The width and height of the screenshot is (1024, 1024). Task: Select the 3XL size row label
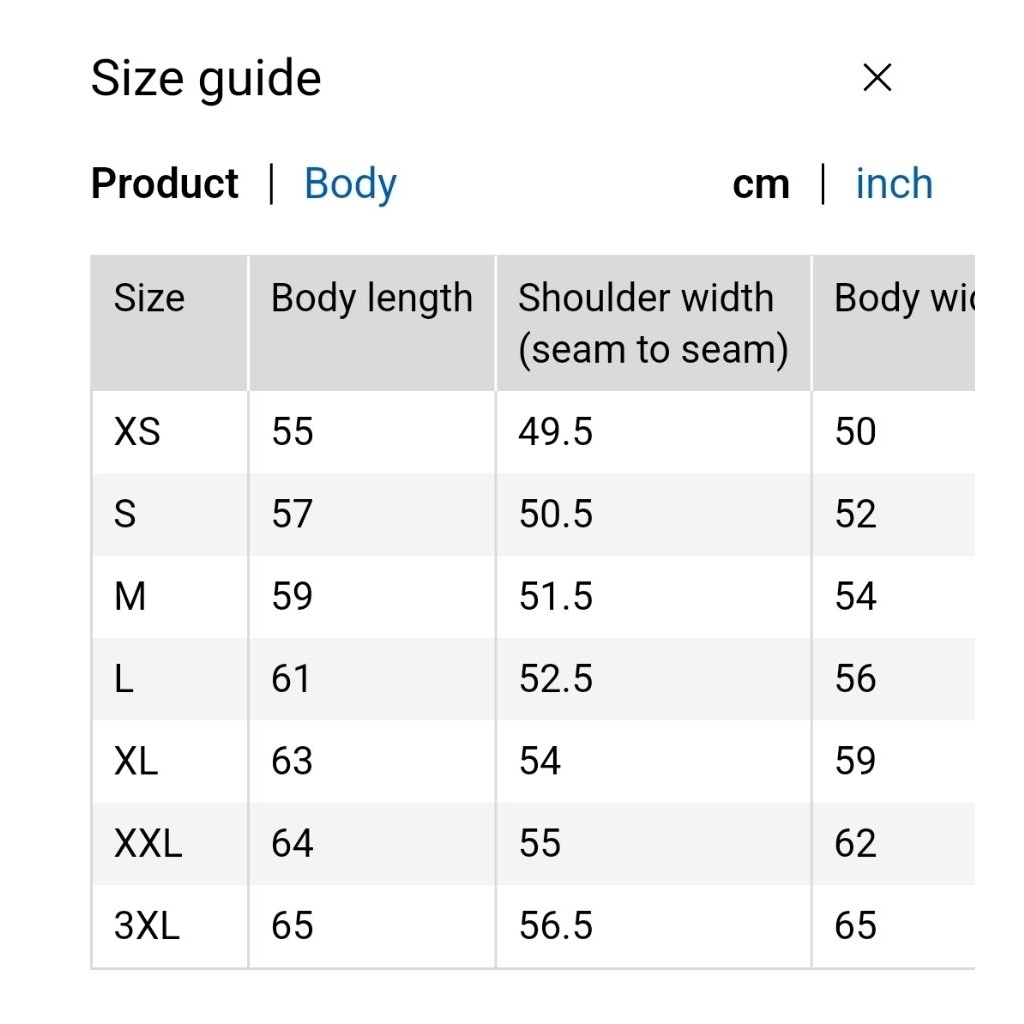pos(147,926)
